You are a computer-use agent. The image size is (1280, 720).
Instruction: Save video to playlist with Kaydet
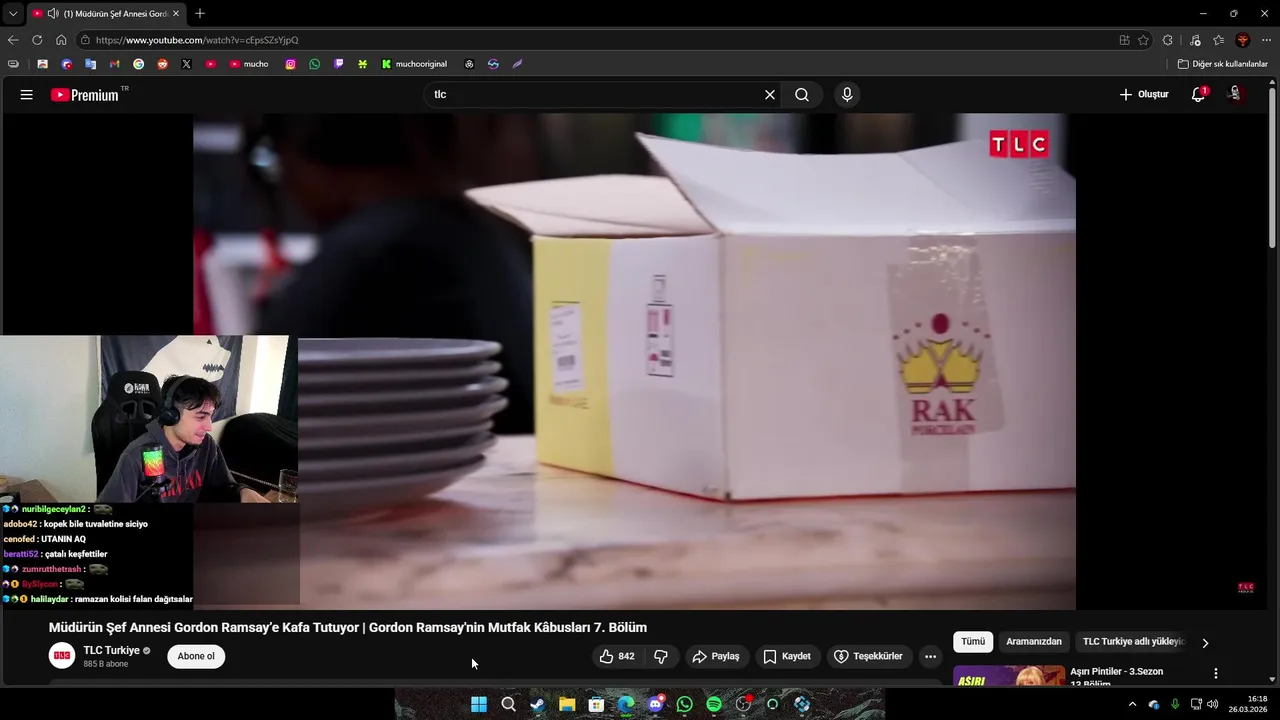(786, 656)
